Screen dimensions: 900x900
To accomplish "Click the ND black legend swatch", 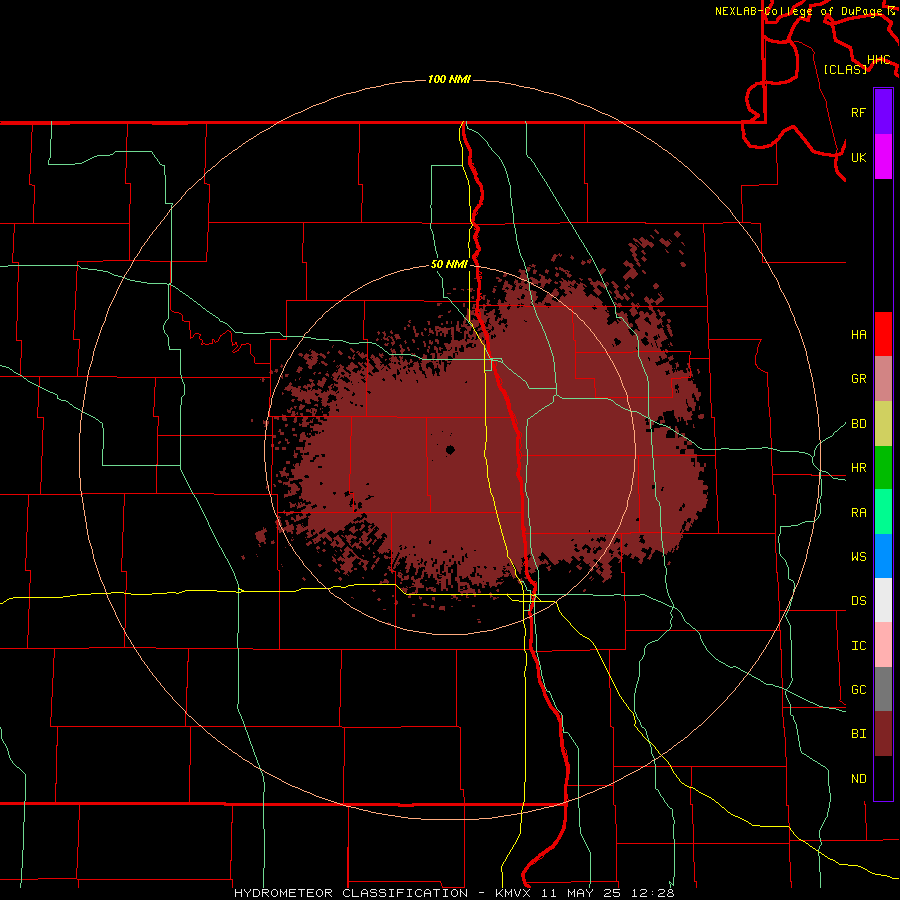I will click(883, 778).
